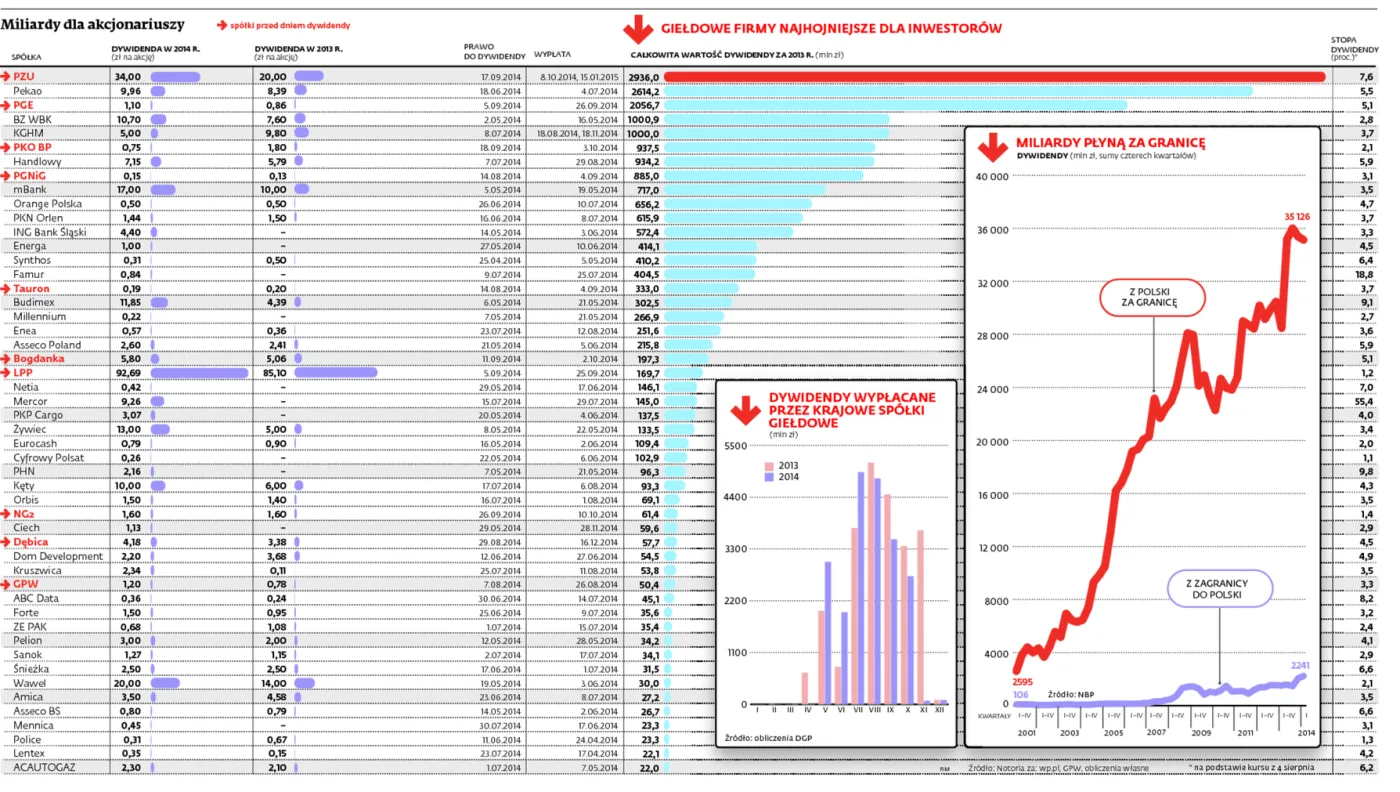Click the legend arrow 'spółki przed dniem dywidendy'
Image resolution: width=1400 pixels, height=792 pixels.
coord(222,25)
